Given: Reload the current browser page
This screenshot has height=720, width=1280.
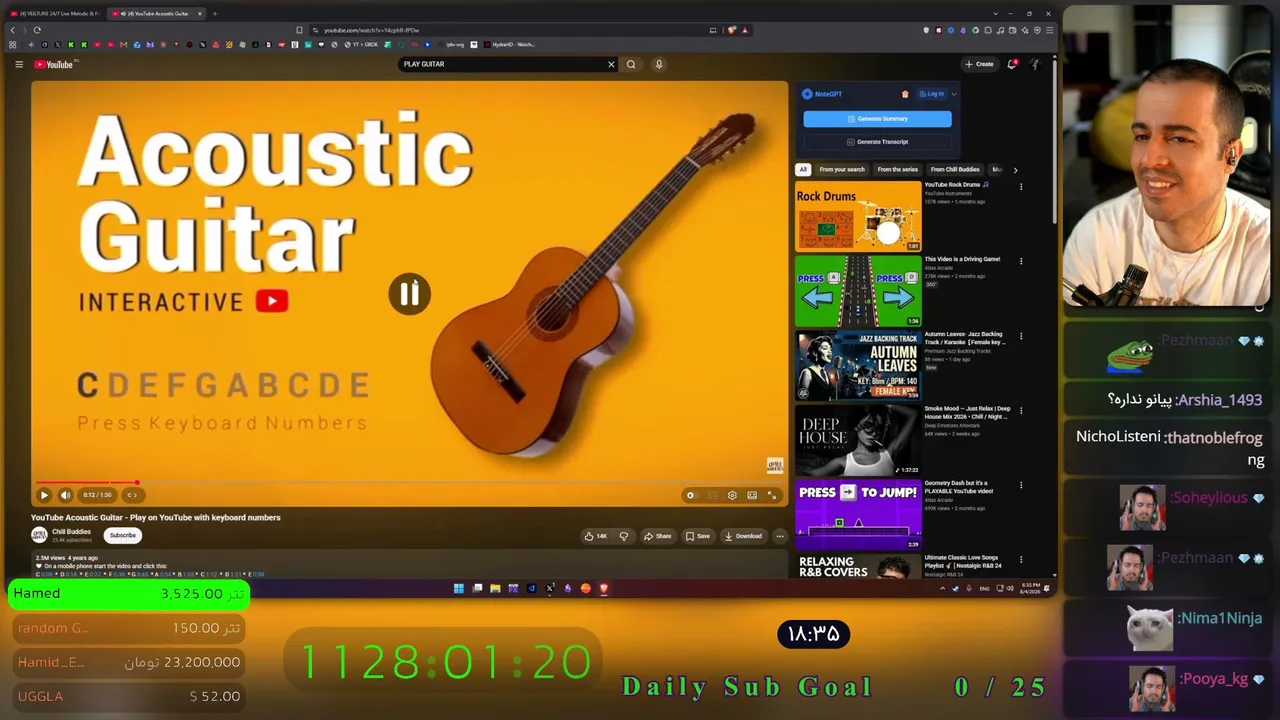Looking at the screenshot, I should click(37, 30).
